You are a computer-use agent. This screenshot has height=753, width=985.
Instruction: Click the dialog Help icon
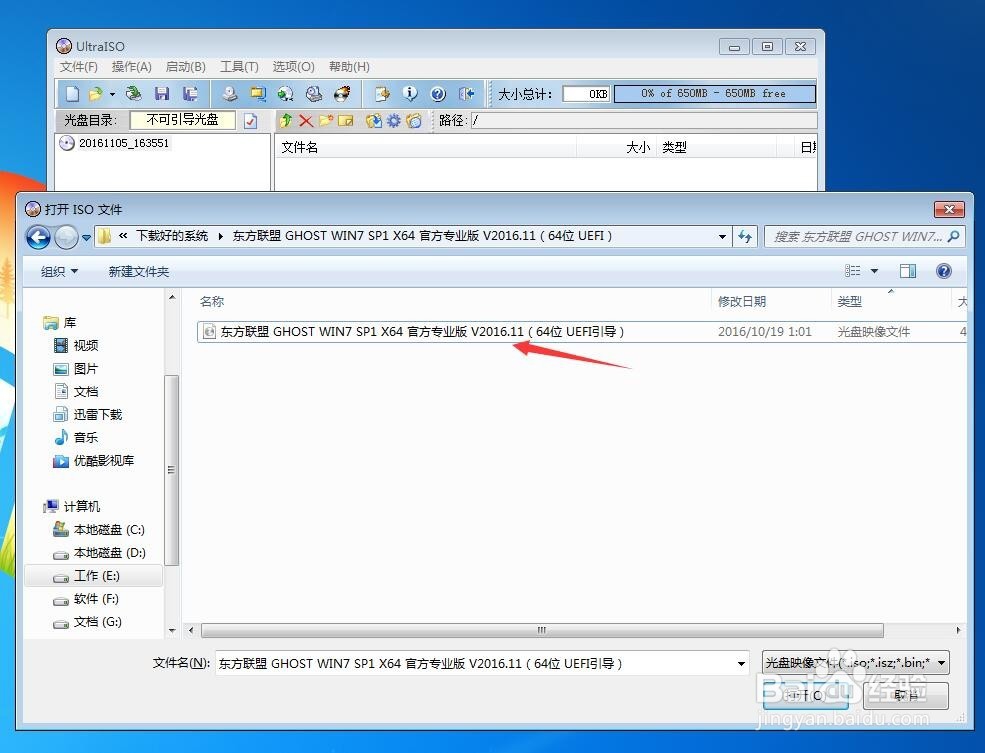click(x=944, y=271)
